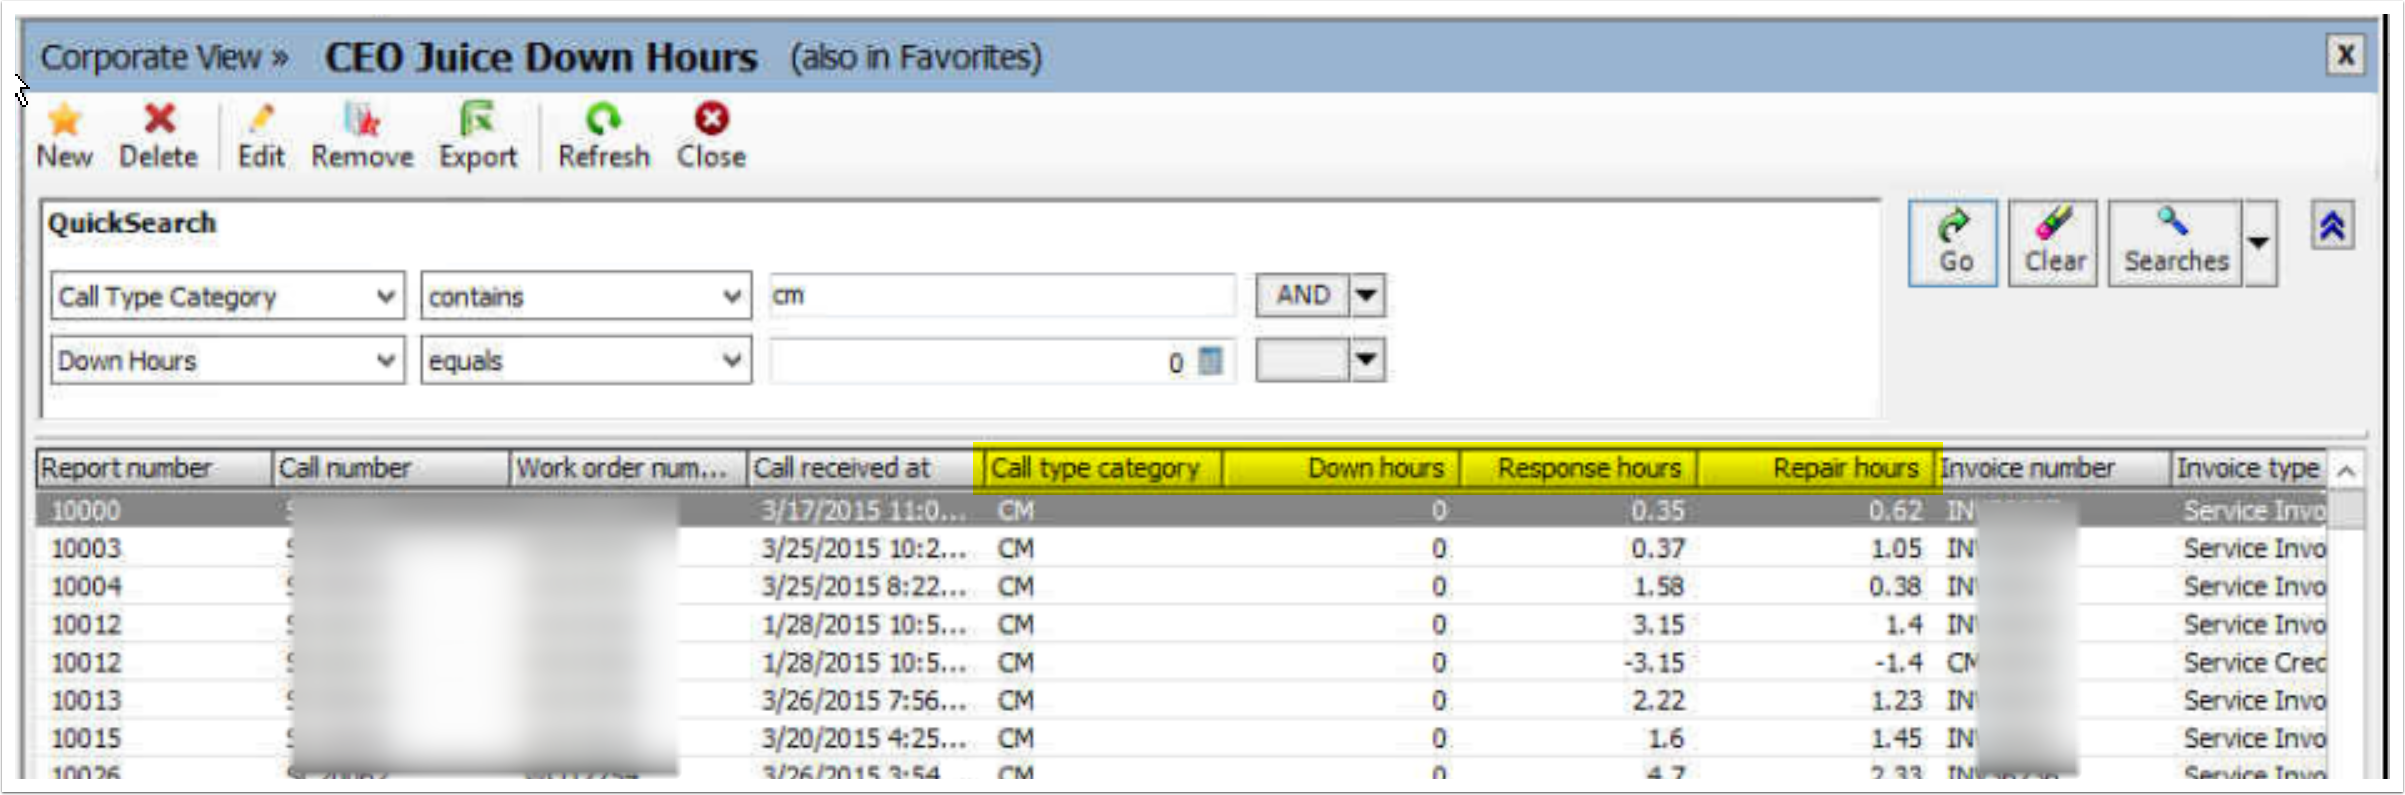Image resolution: width=2405 pixels, height=795 pixels.
Task: Sort by Repair hours column
Action: pyautogui.click(x=1816, y=468)
